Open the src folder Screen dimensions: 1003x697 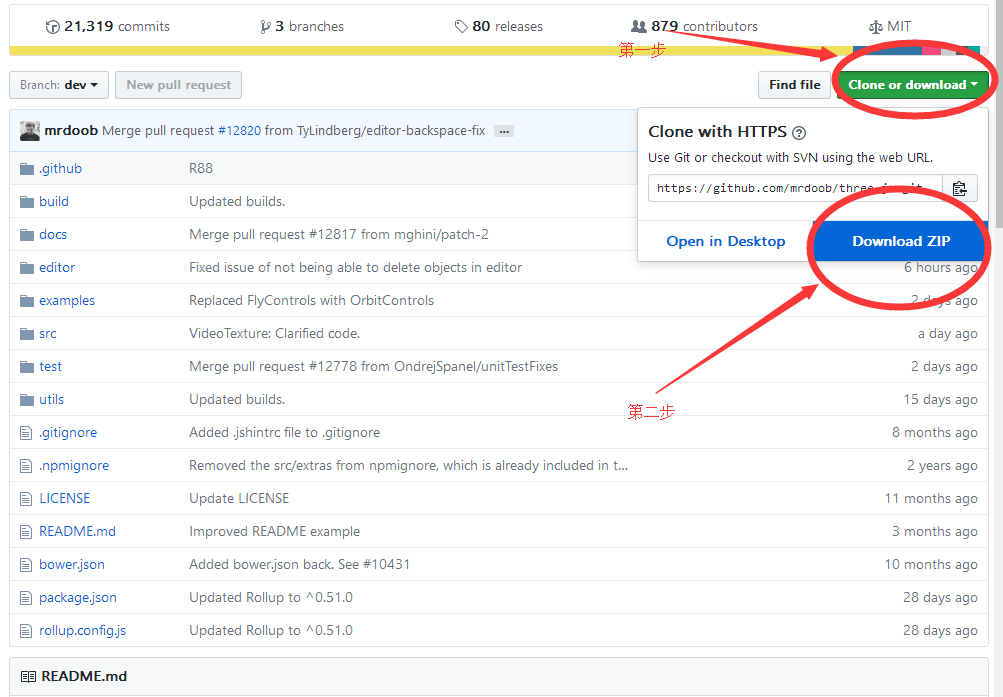tap(47, 334)
